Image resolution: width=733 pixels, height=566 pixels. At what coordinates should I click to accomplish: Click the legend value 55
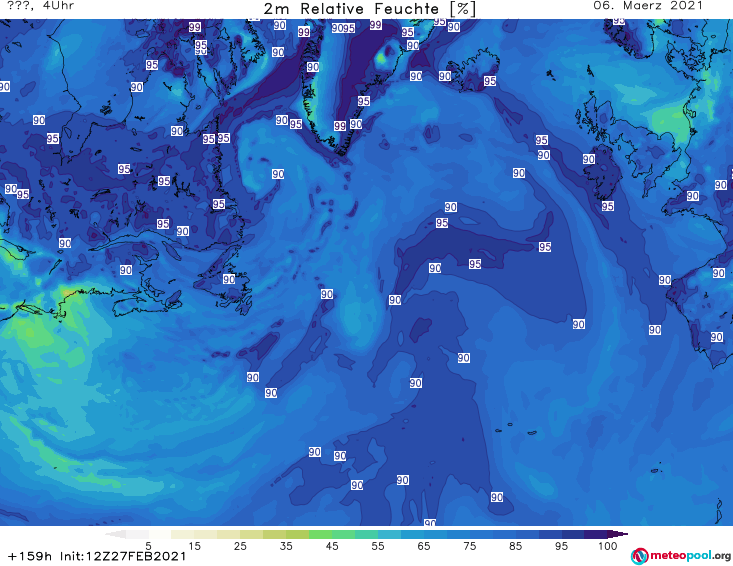click(x=378, y=546)
